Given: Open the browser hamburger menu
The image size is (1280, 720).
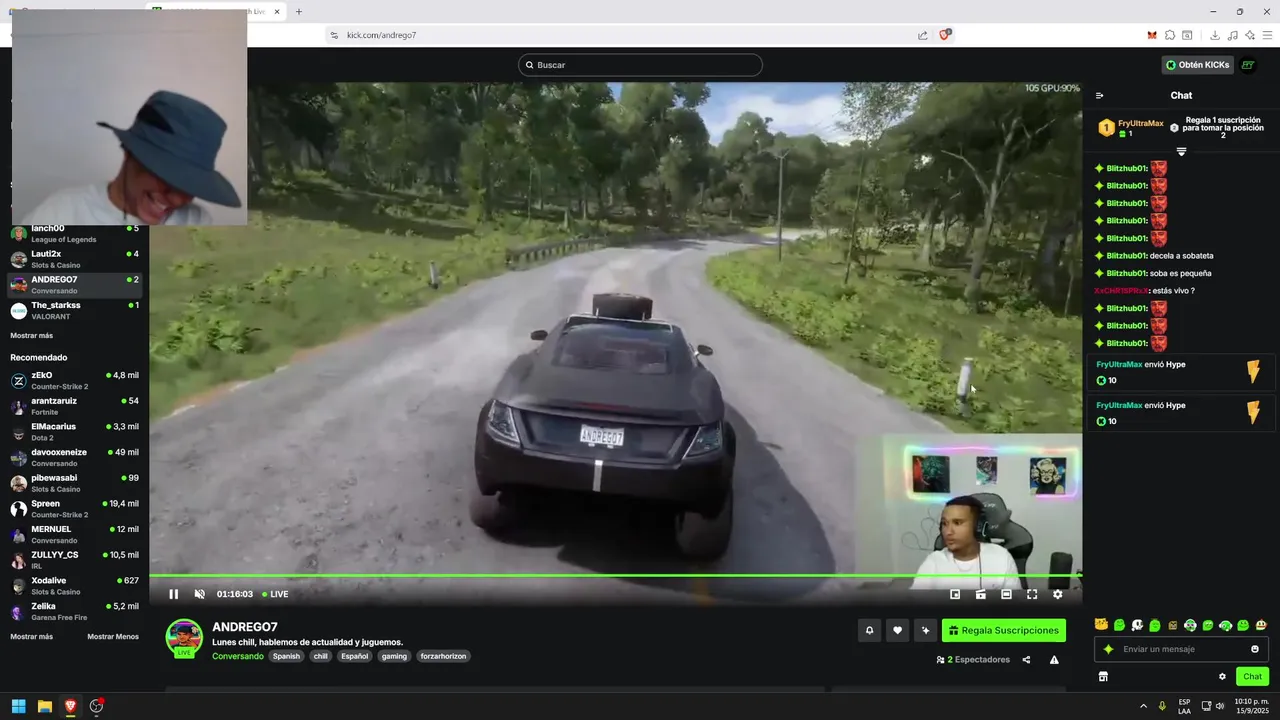Looking at the screenshot, I should tap(1267, 35).
